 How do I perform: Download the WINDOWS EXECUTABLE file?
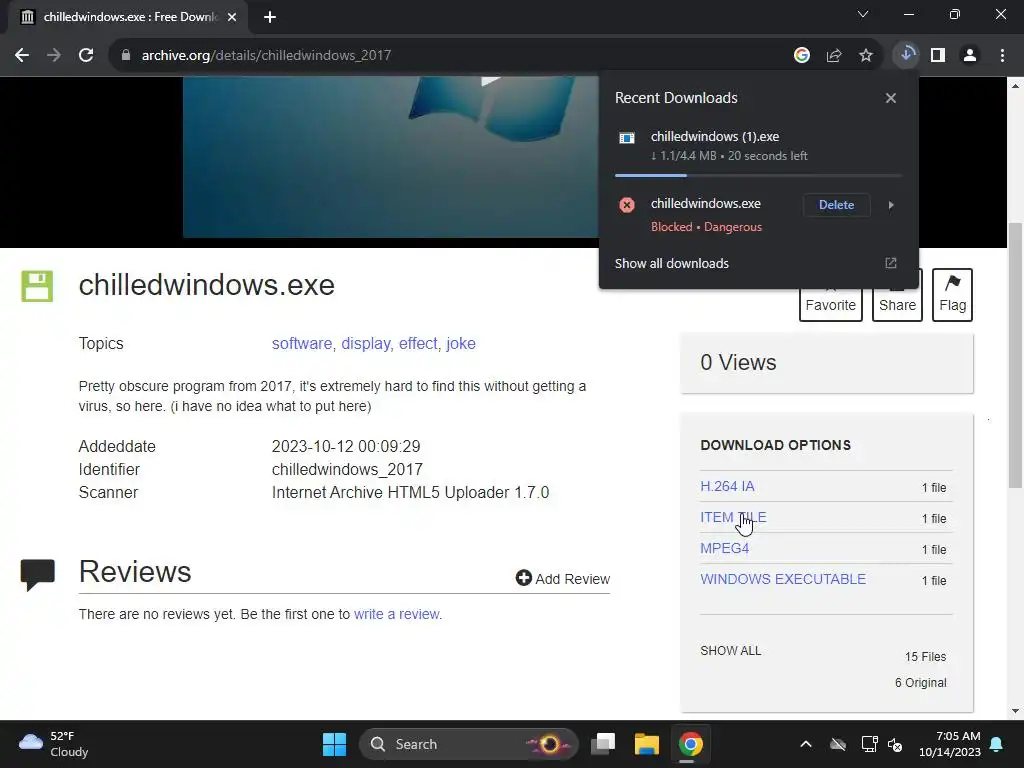[x=783, y=579]
